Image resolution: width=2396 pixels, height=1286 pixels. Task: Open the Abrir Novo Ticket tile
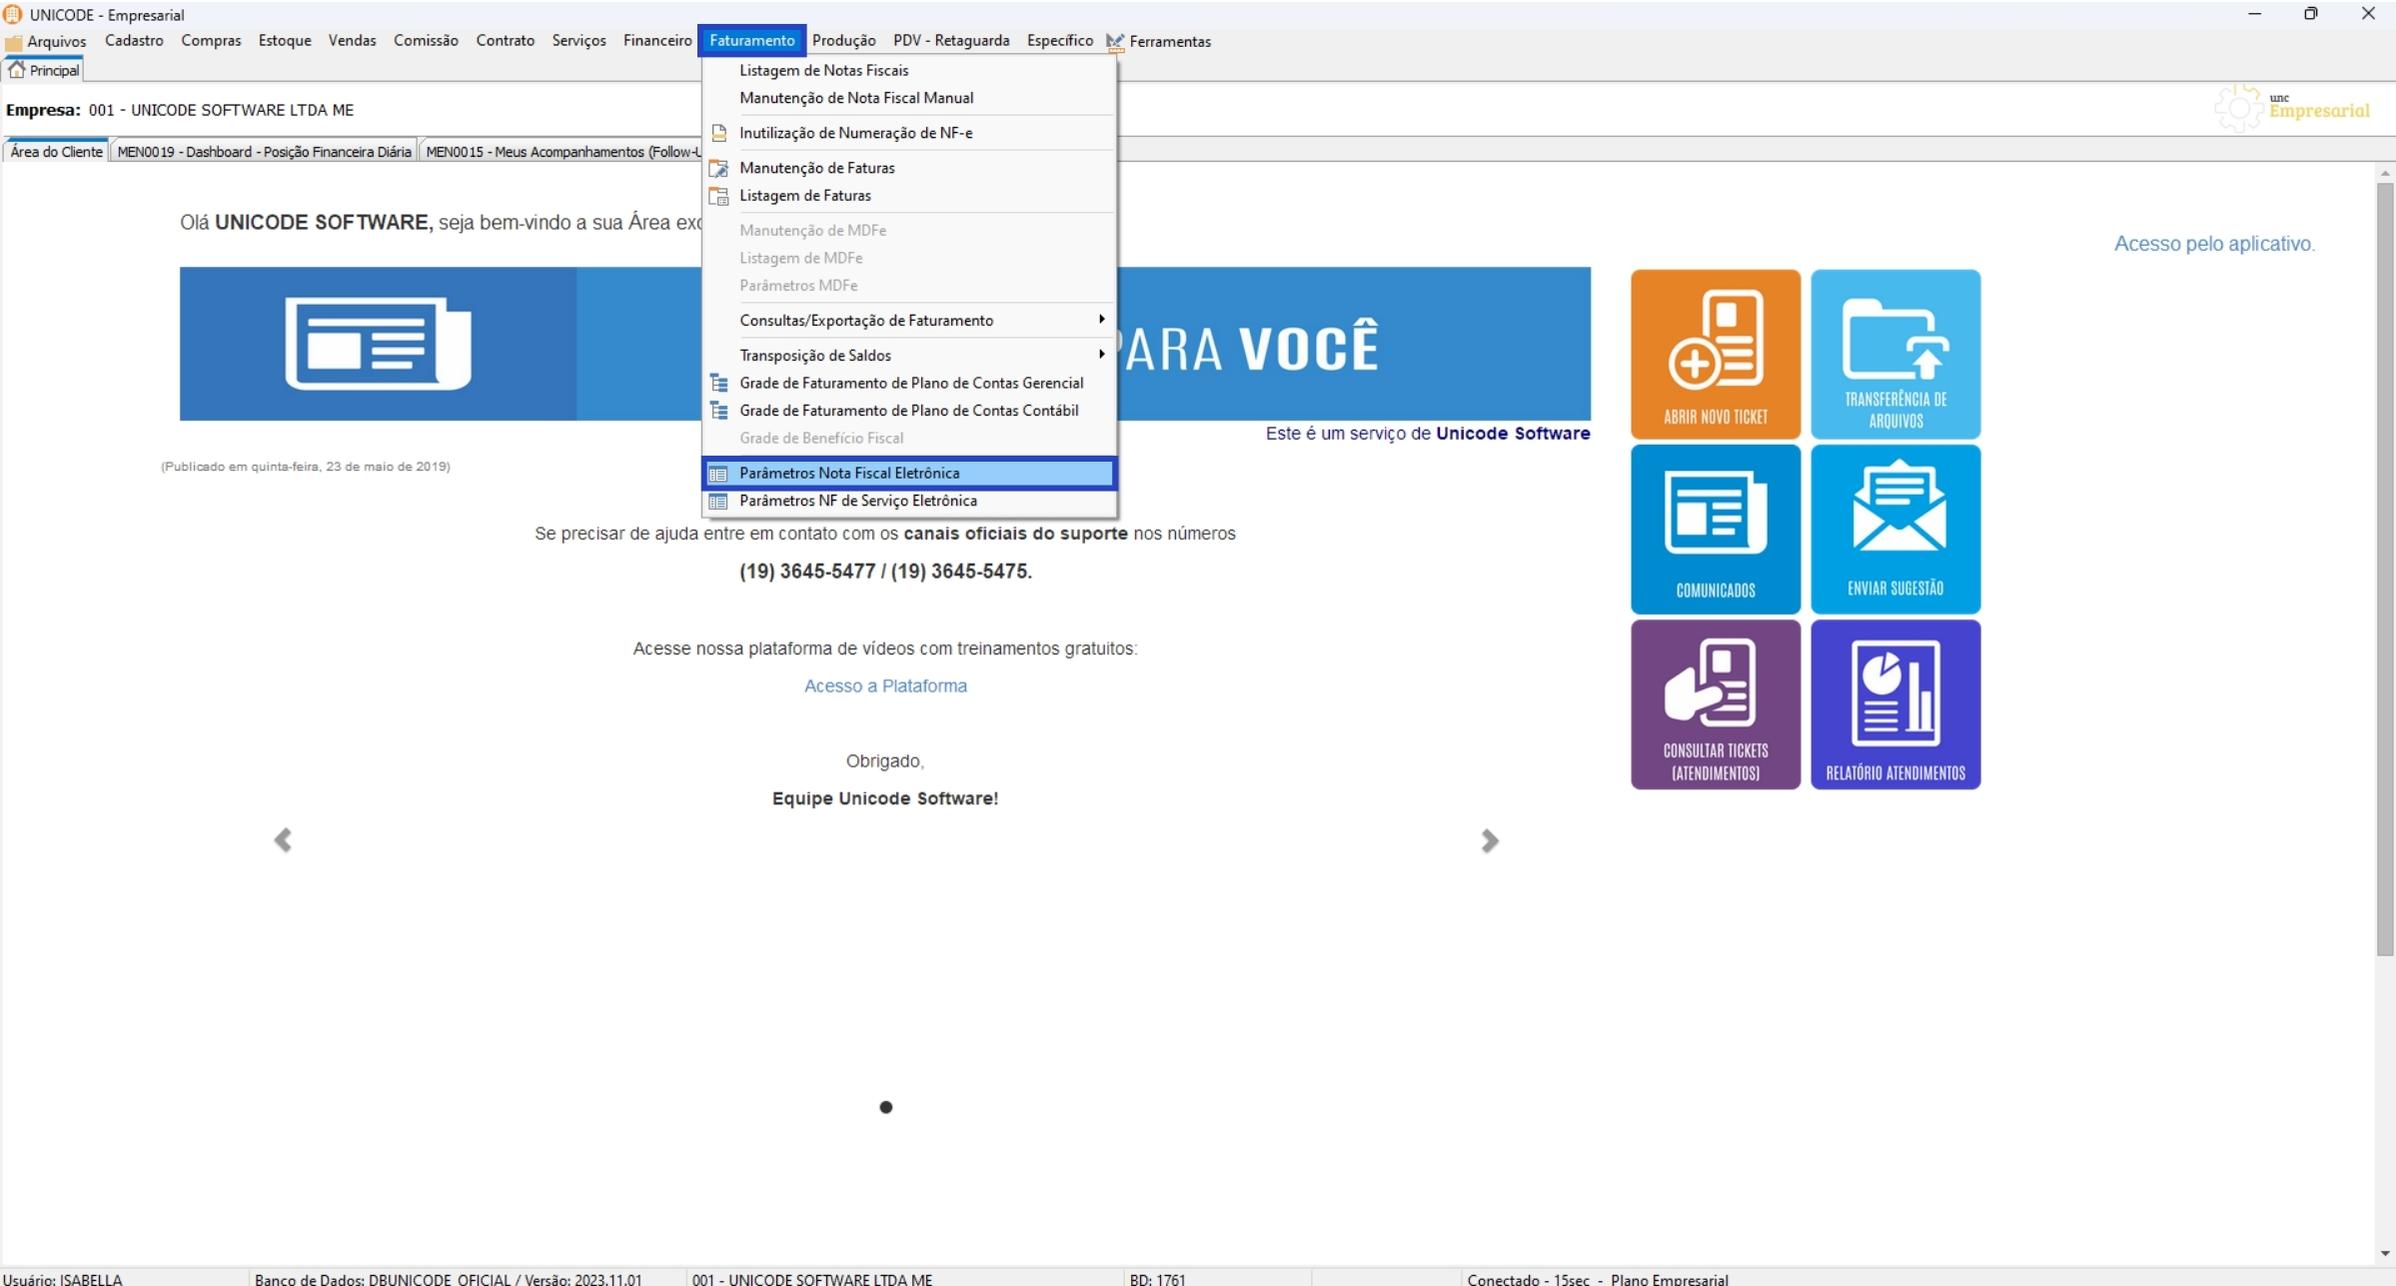tap(1714, 354)
